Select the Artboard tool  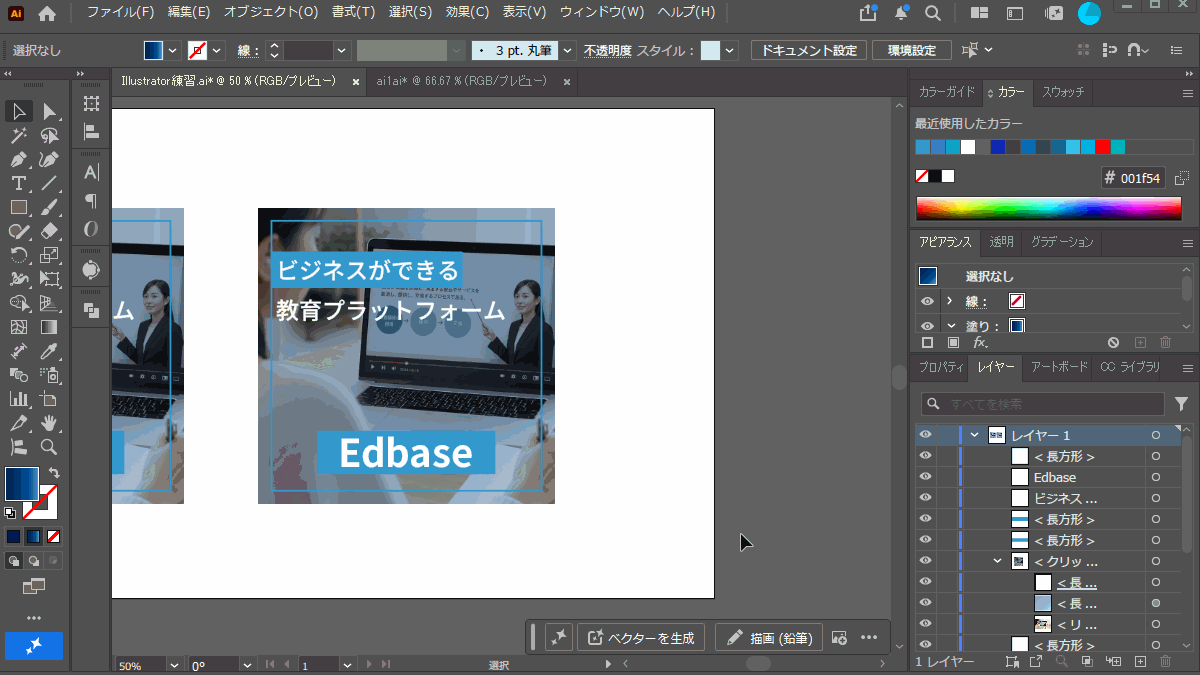point(49,399)
